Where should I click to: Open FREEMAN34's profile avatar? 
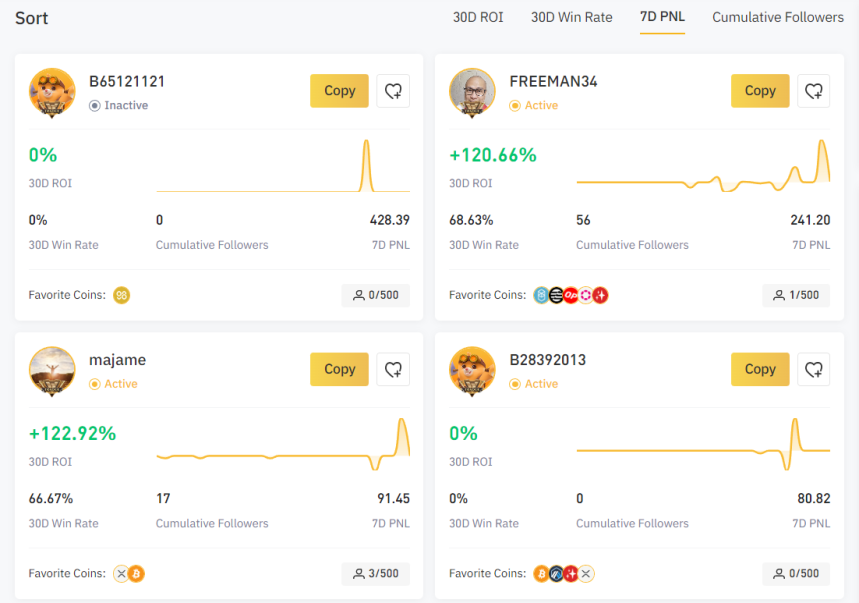[472, 92]
